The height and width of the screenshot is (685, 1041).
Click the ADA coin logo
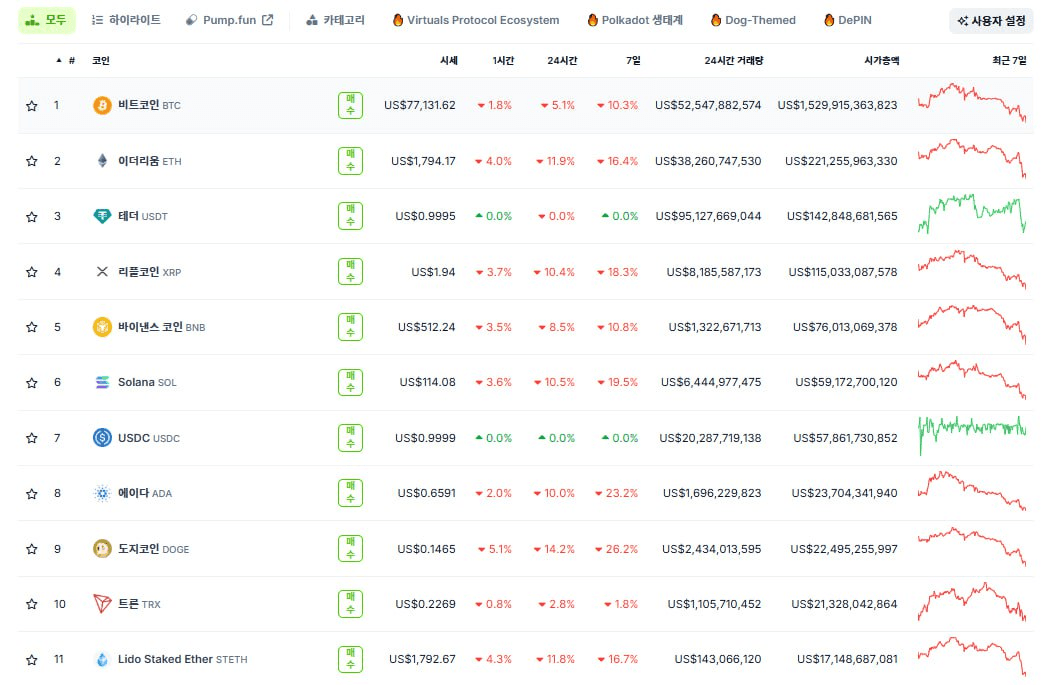point(102,493)
